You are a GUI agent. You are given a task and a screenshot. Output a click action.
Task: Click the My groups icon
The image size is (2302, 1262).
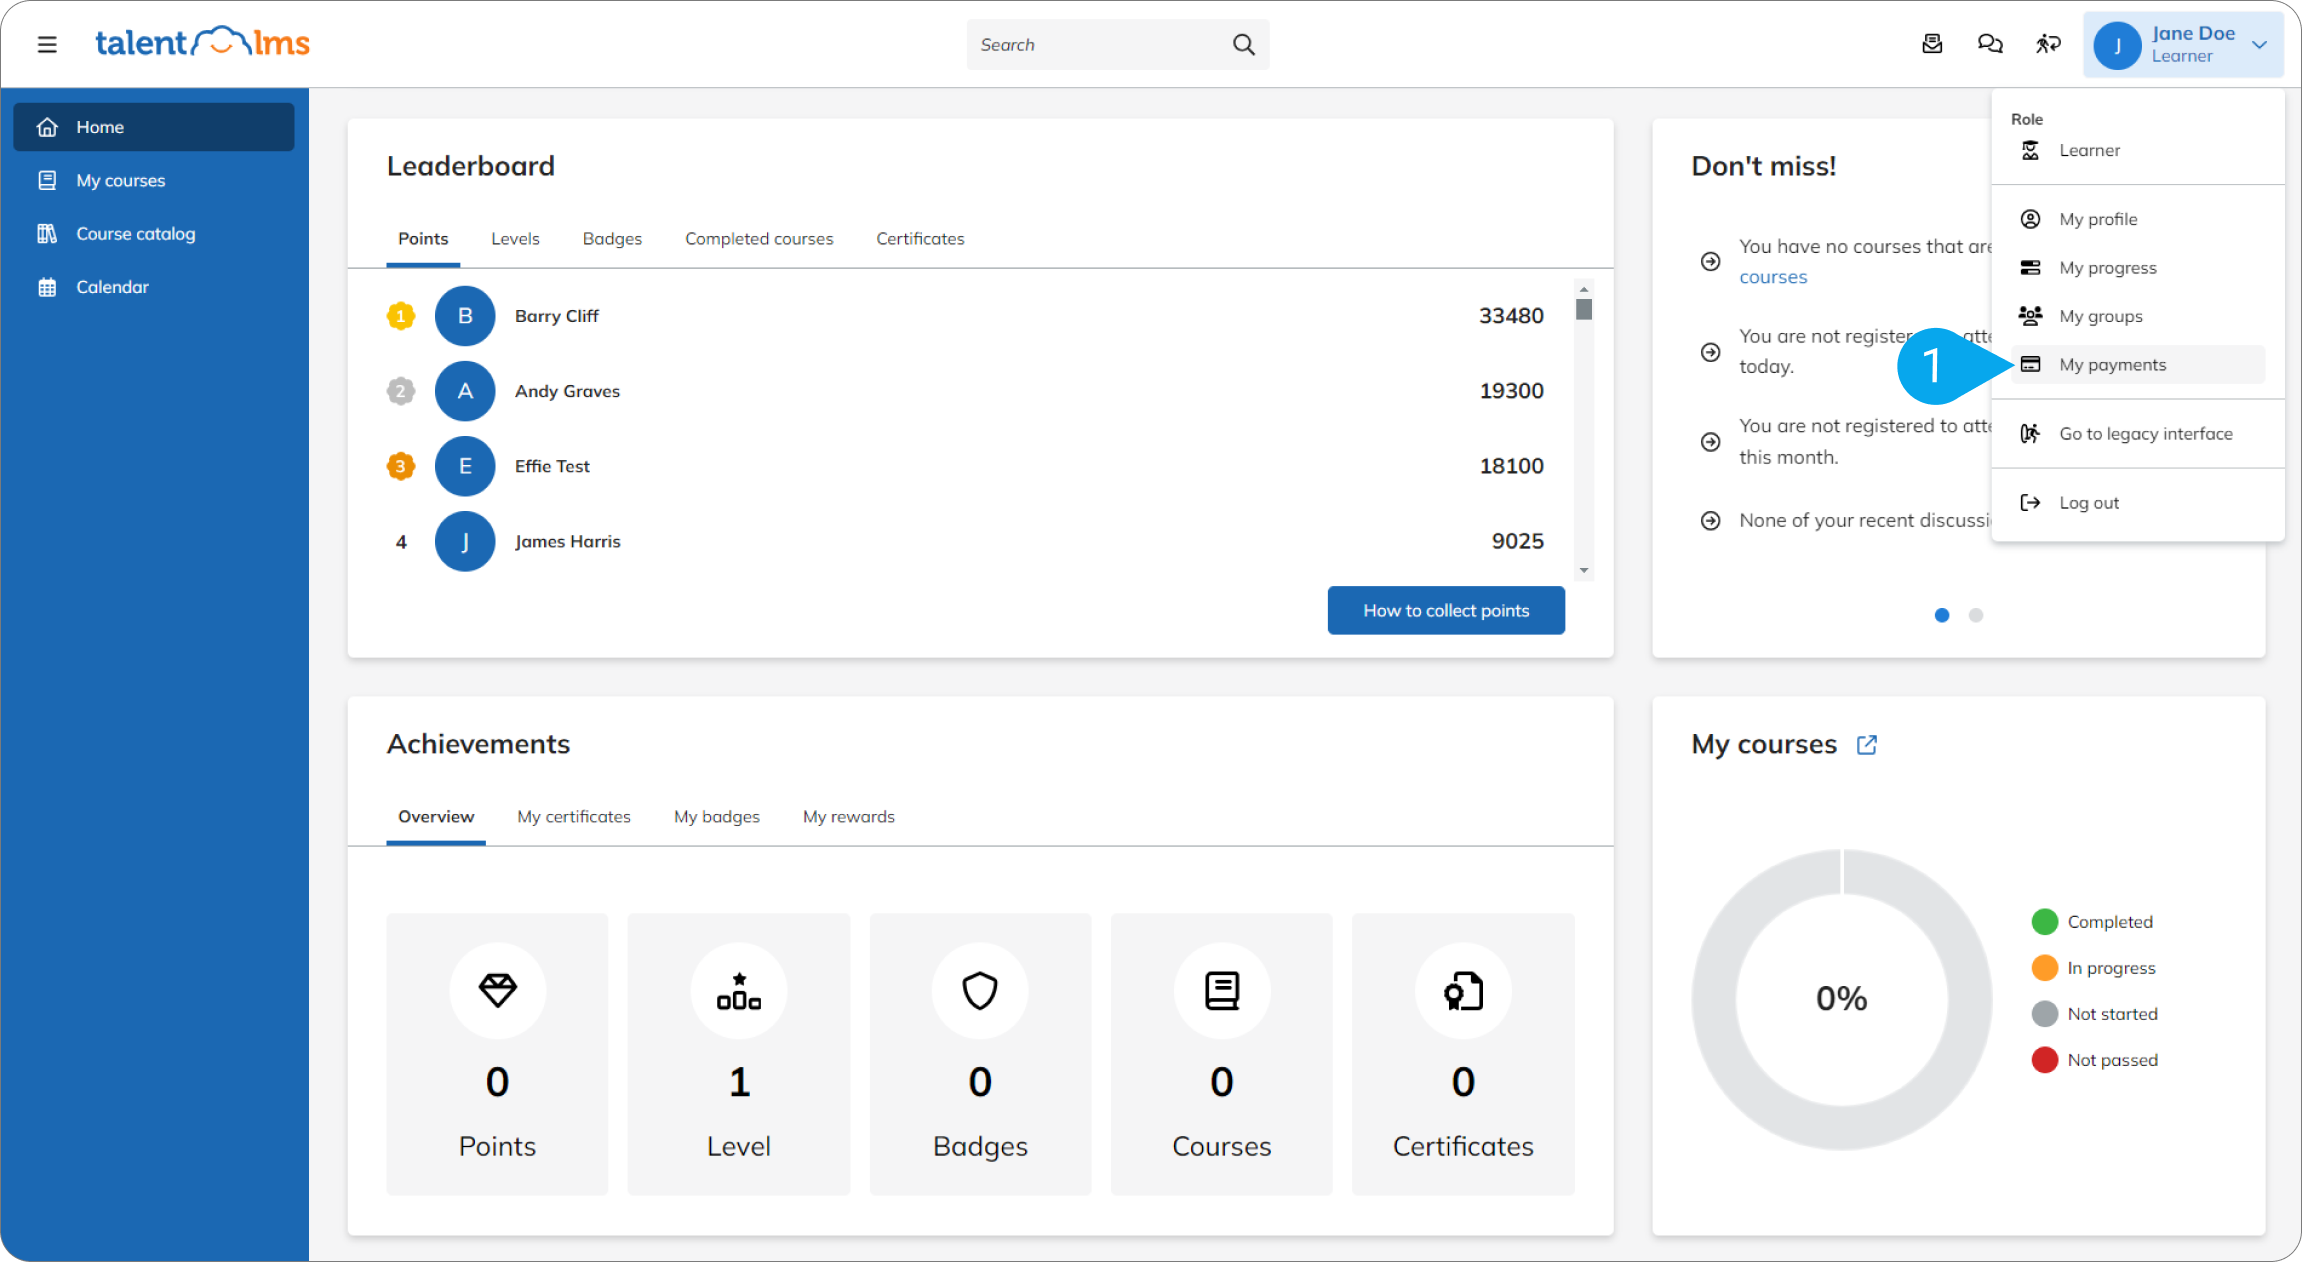point(2030,316)
